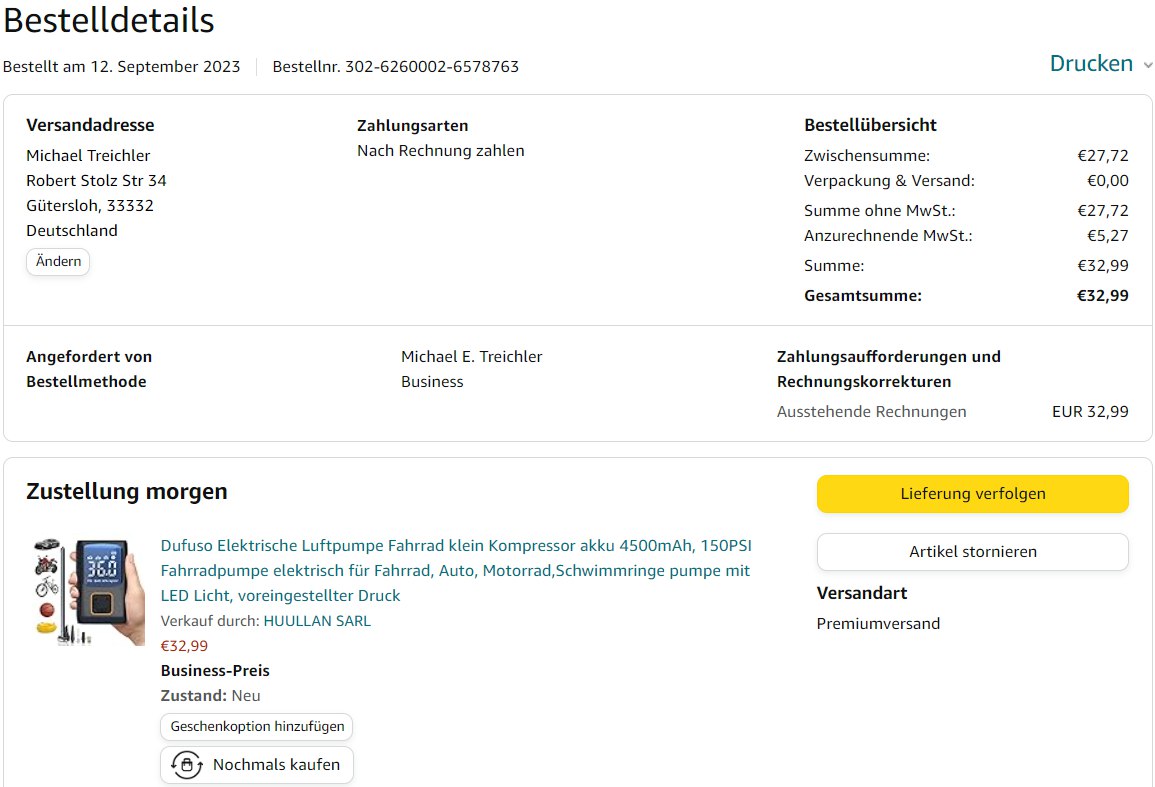Viewport: 1155px width, 787px height.
Task: Open the Drucken print link
Action: pyautogui.click(x=1090, y=64)
